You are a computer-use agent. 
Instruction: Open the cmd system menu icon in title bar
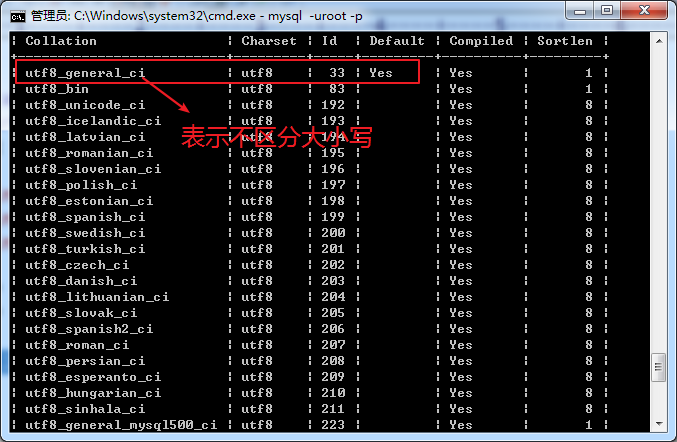click(x=18, y=16)
